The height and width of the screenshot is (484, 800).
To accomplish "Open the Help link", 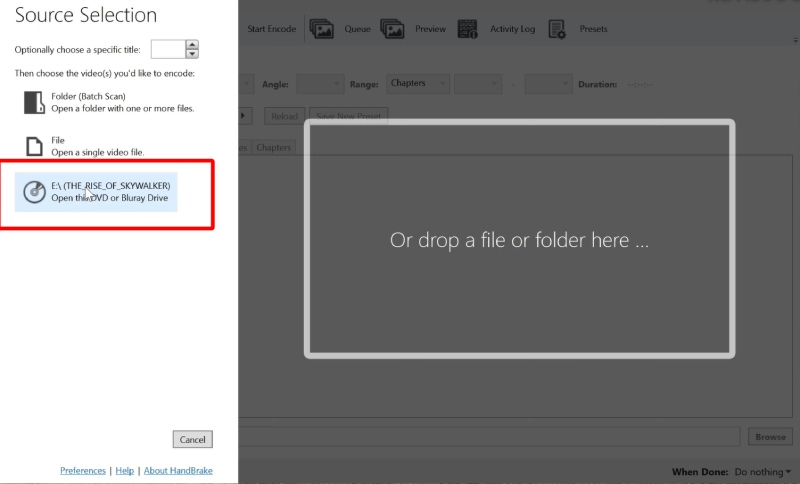I will point(124,470).
